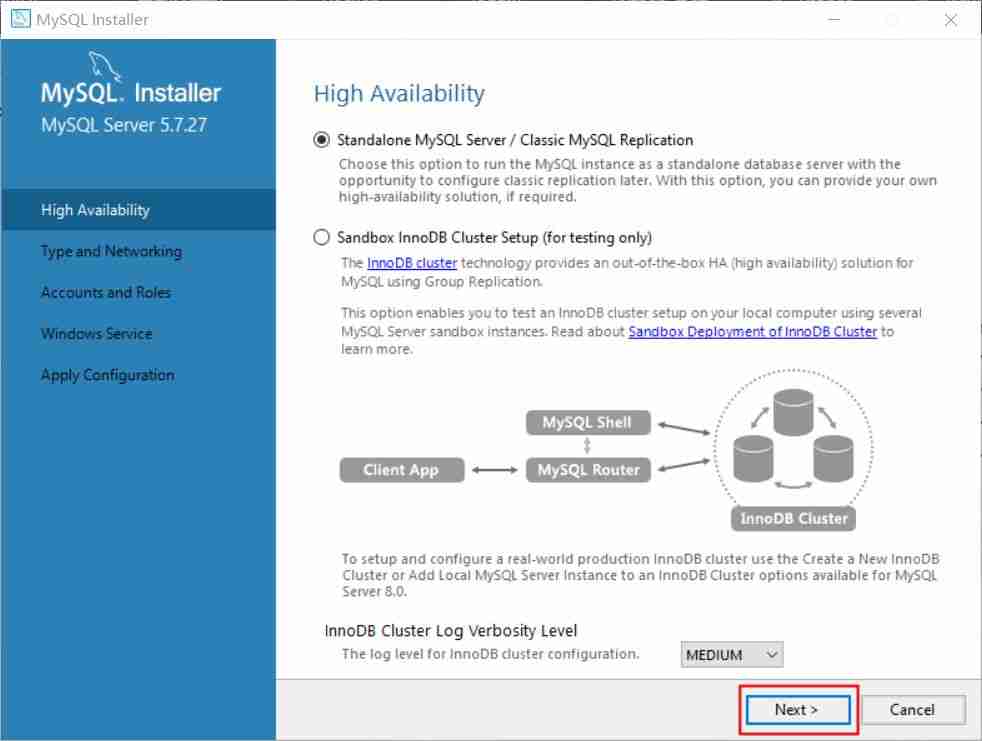Click the MySQL Router box in diagram
982x741 pixels.
tap(588, 470)
